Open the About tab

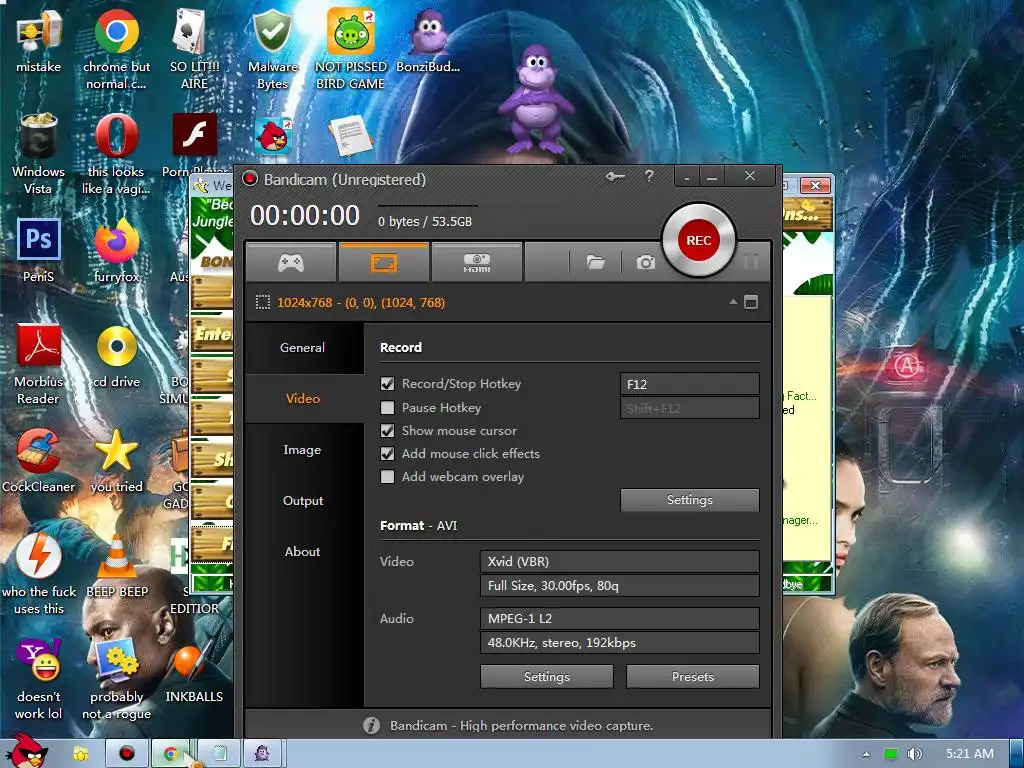coord(302,551)
